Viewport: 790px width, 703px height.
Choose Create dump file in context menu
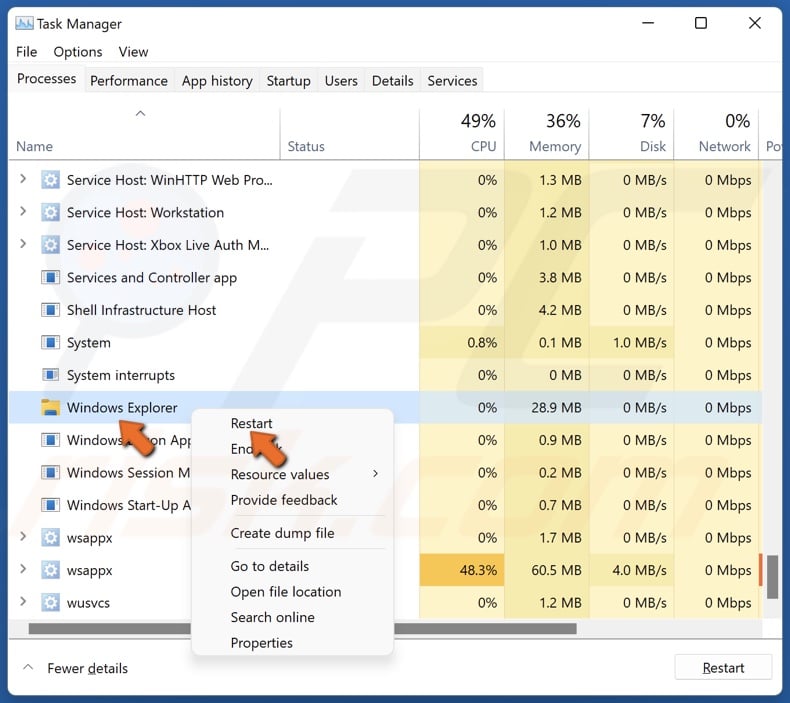(x=282, y=533)
